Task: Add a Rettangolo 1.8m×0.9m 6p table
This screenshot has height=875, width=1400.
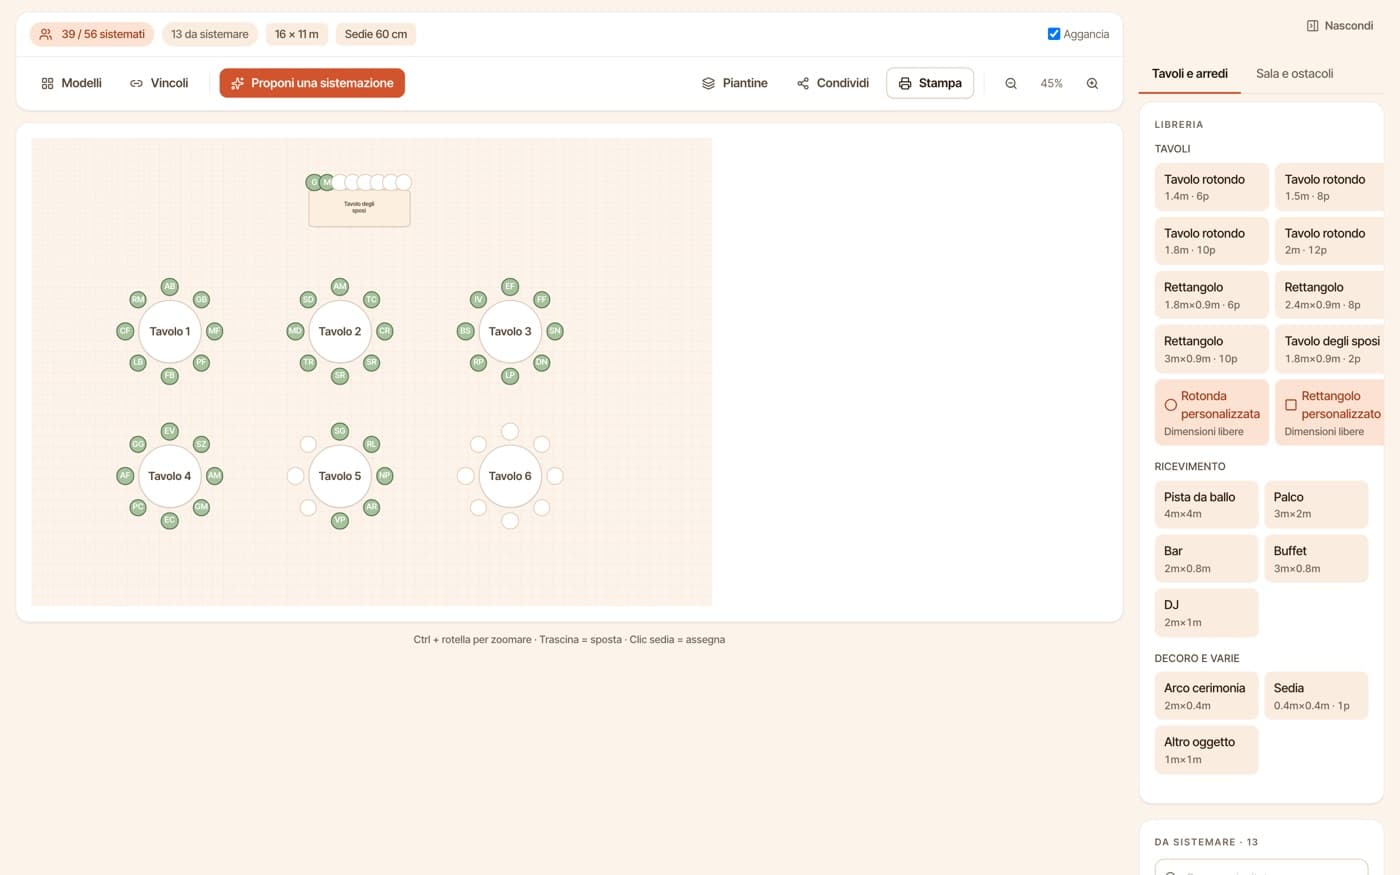Action: pyautogui.click(x=1211, y=295)
